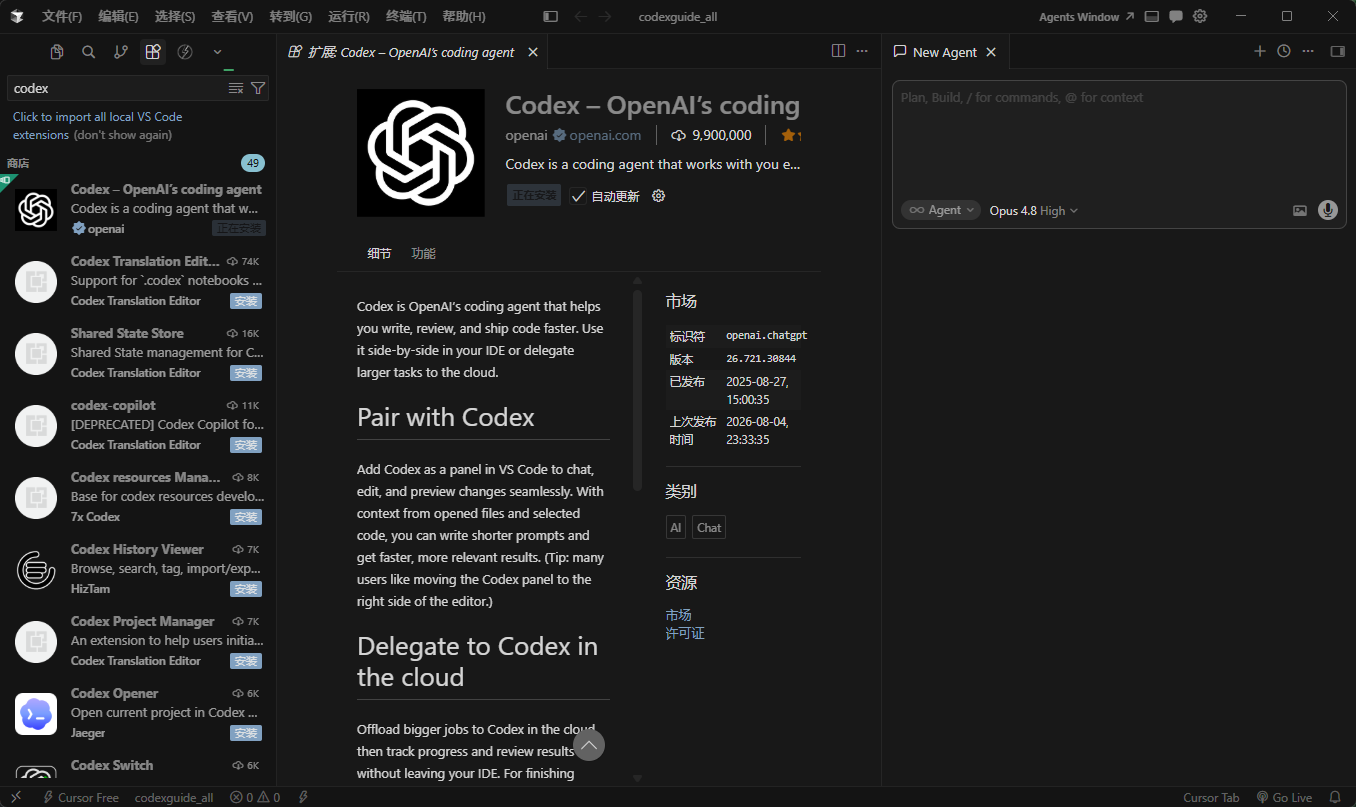Viewport: 1356px width, 807px height.
Task: Open the Opus 4.8 High model dropdown
Action: tap(1034, 210)
